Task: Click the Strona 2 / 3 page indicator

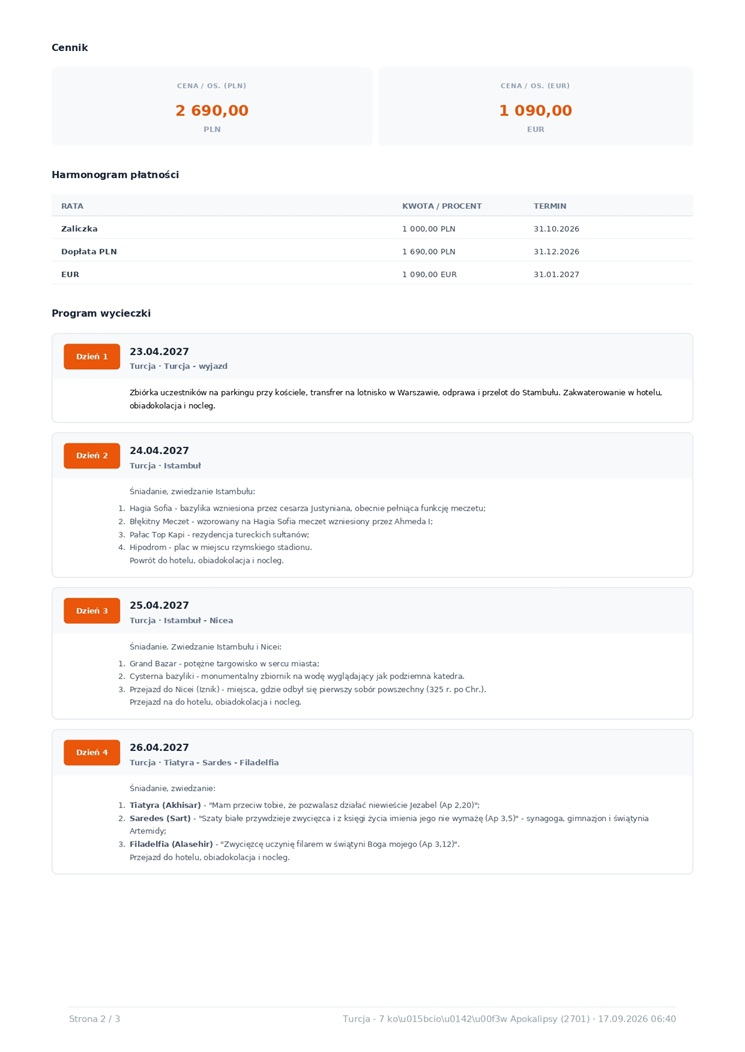Action: [95, 1018]
